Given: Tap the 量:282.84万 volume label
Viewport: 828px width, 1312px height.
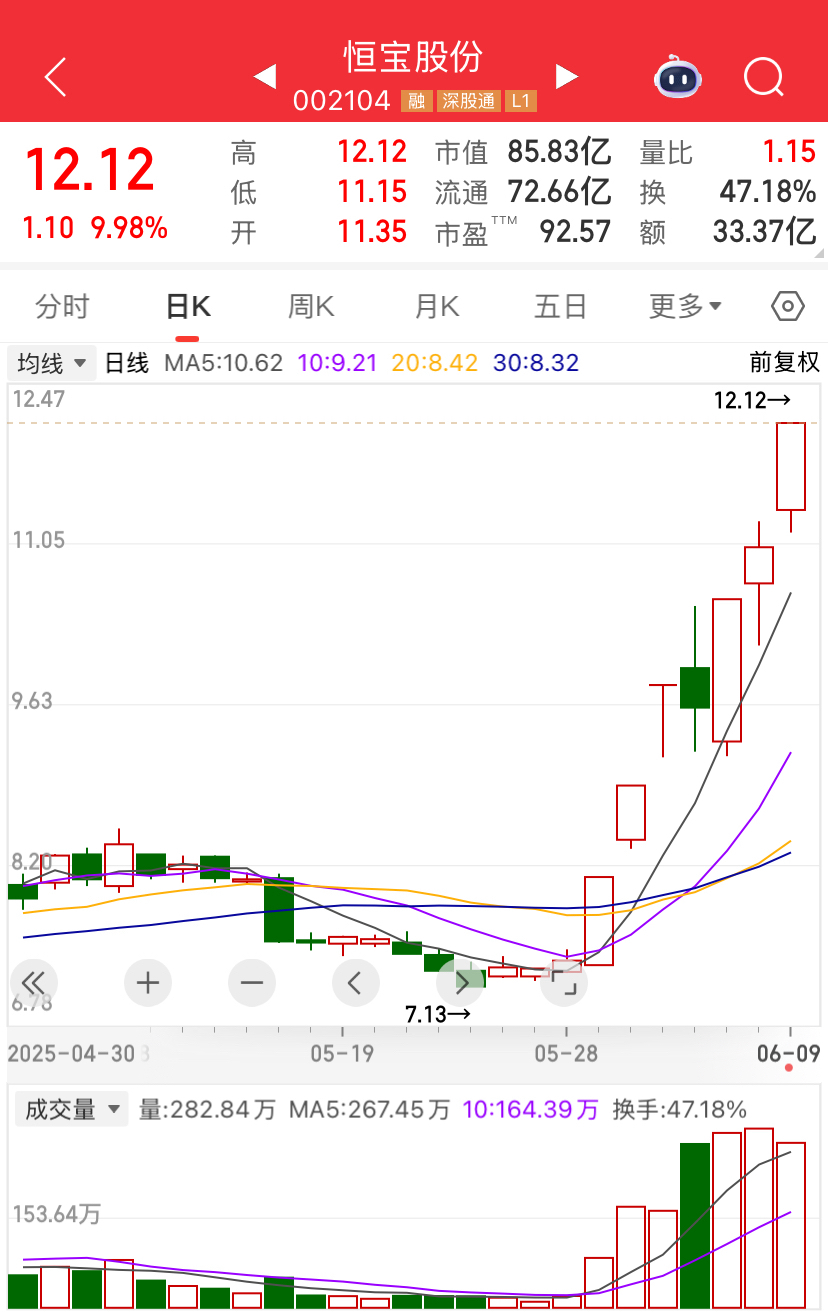Looking at the screenshot, I should point(207,1109).
